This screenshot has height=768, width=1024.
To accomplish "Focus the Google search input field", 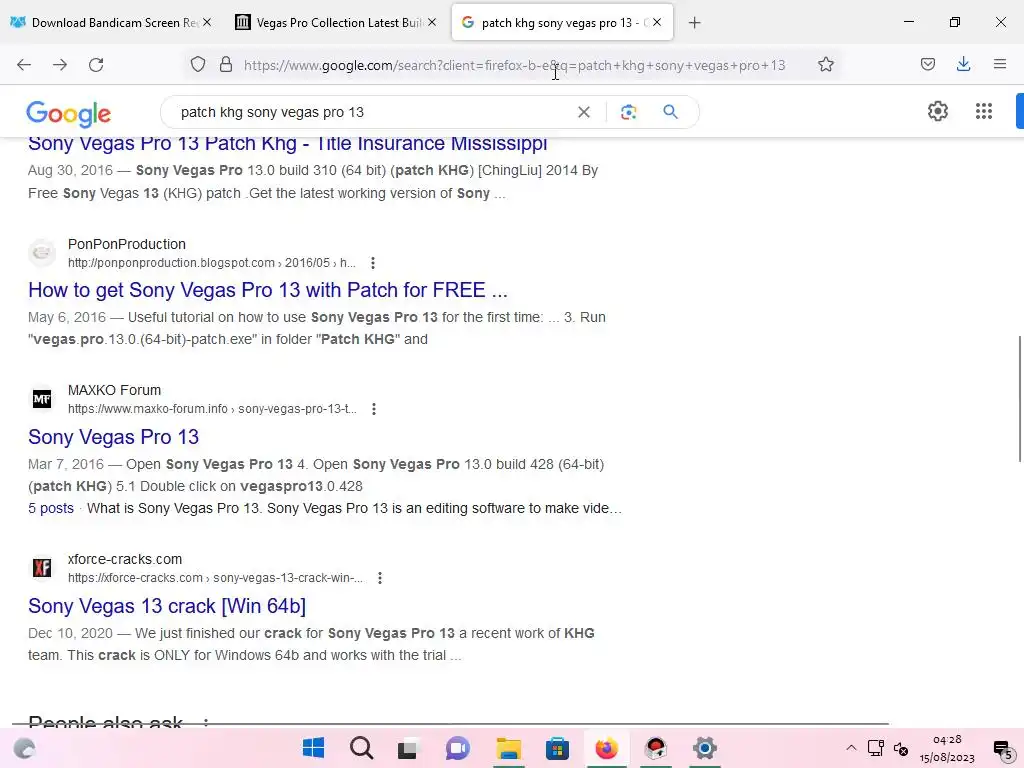I will click(372, 112).
